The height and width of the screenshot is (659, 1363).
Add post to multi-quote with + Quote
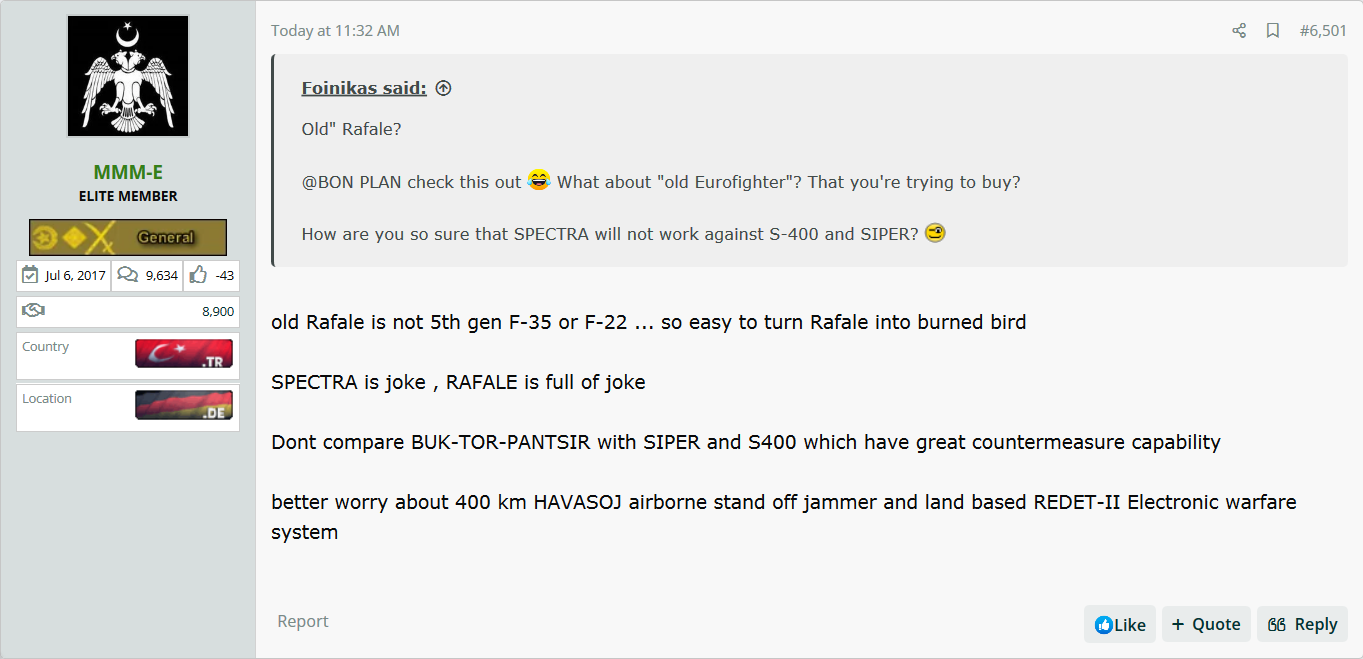1206,624
